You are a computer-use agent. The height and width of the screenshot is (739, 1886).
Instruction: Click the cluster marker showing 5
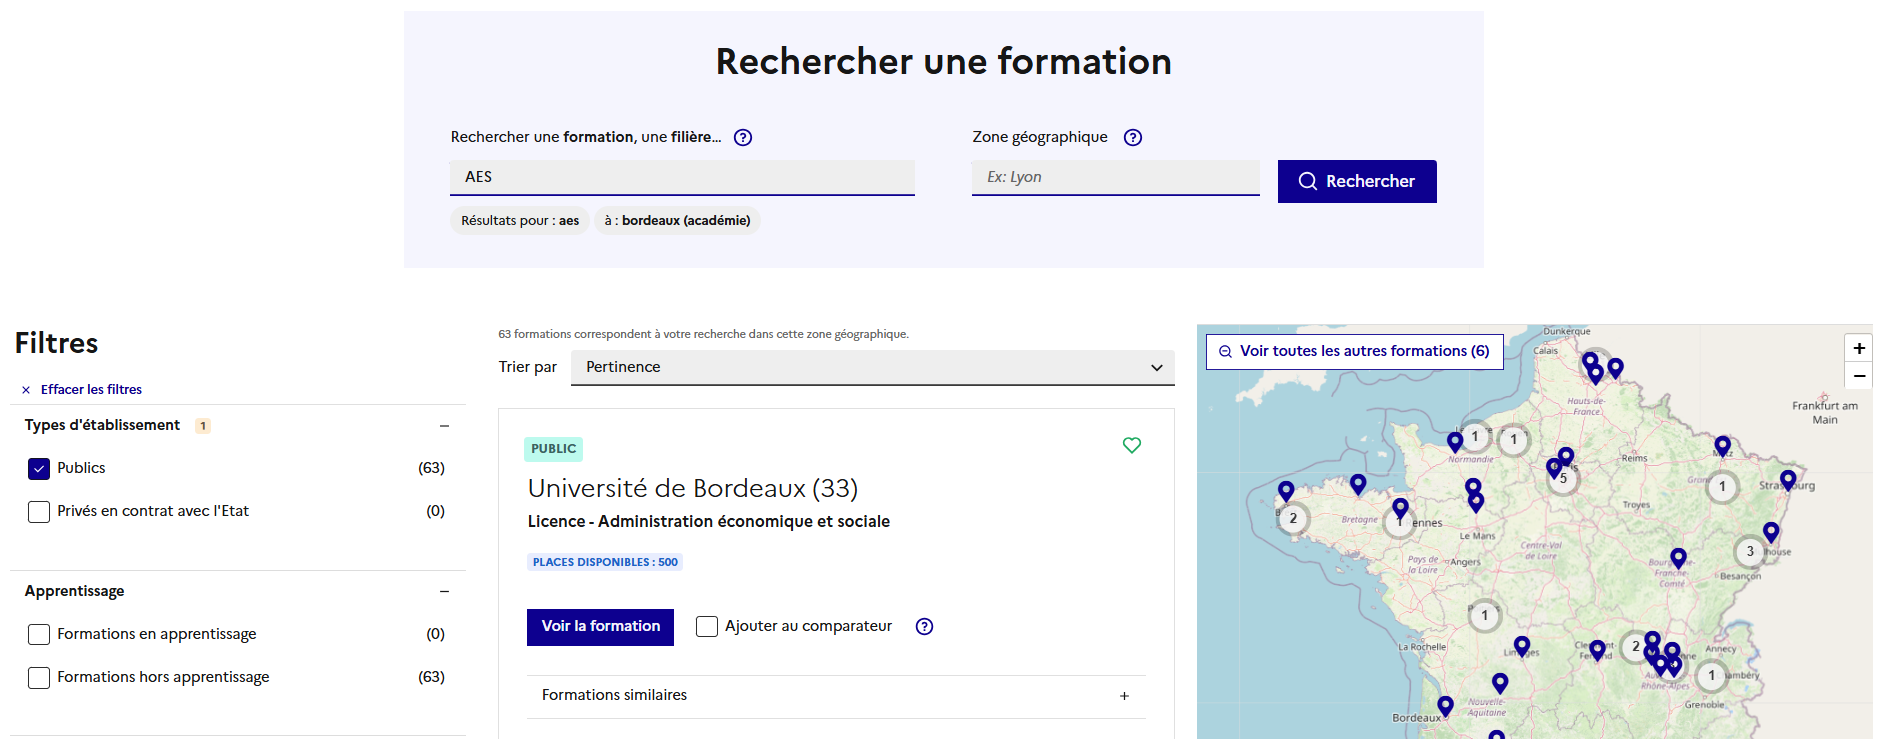click(1563, 479)
